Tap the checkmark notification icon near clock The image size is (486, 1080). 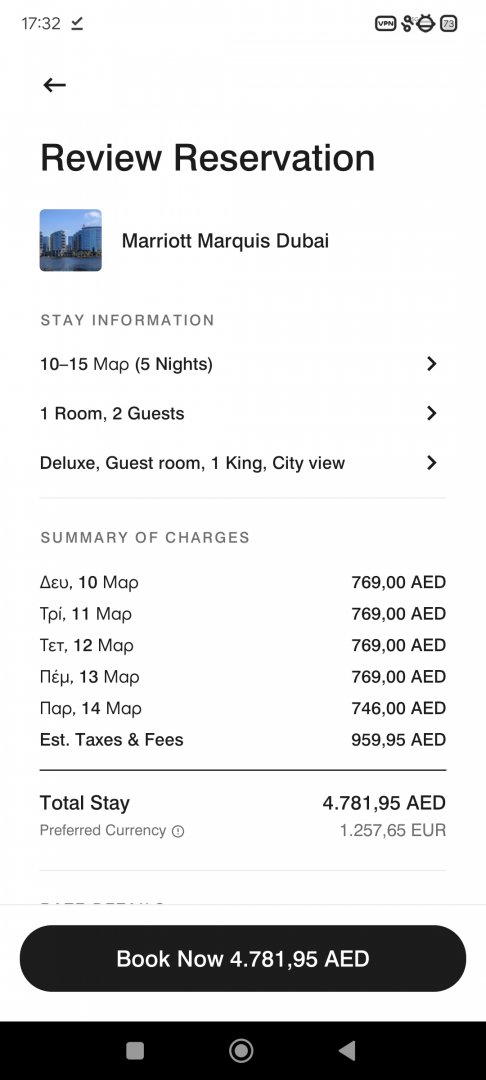click(x=77, y=23)
